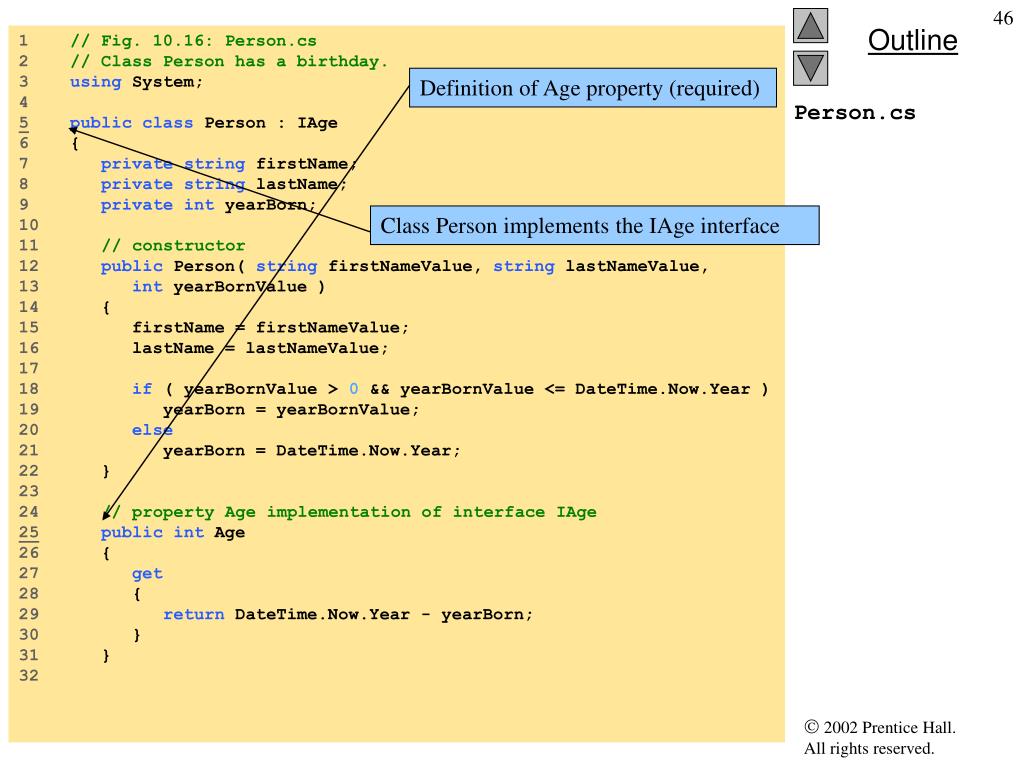This screenshot has width=1024, height=768.
Task: Click slide number 46
Action: [1003, 18]
